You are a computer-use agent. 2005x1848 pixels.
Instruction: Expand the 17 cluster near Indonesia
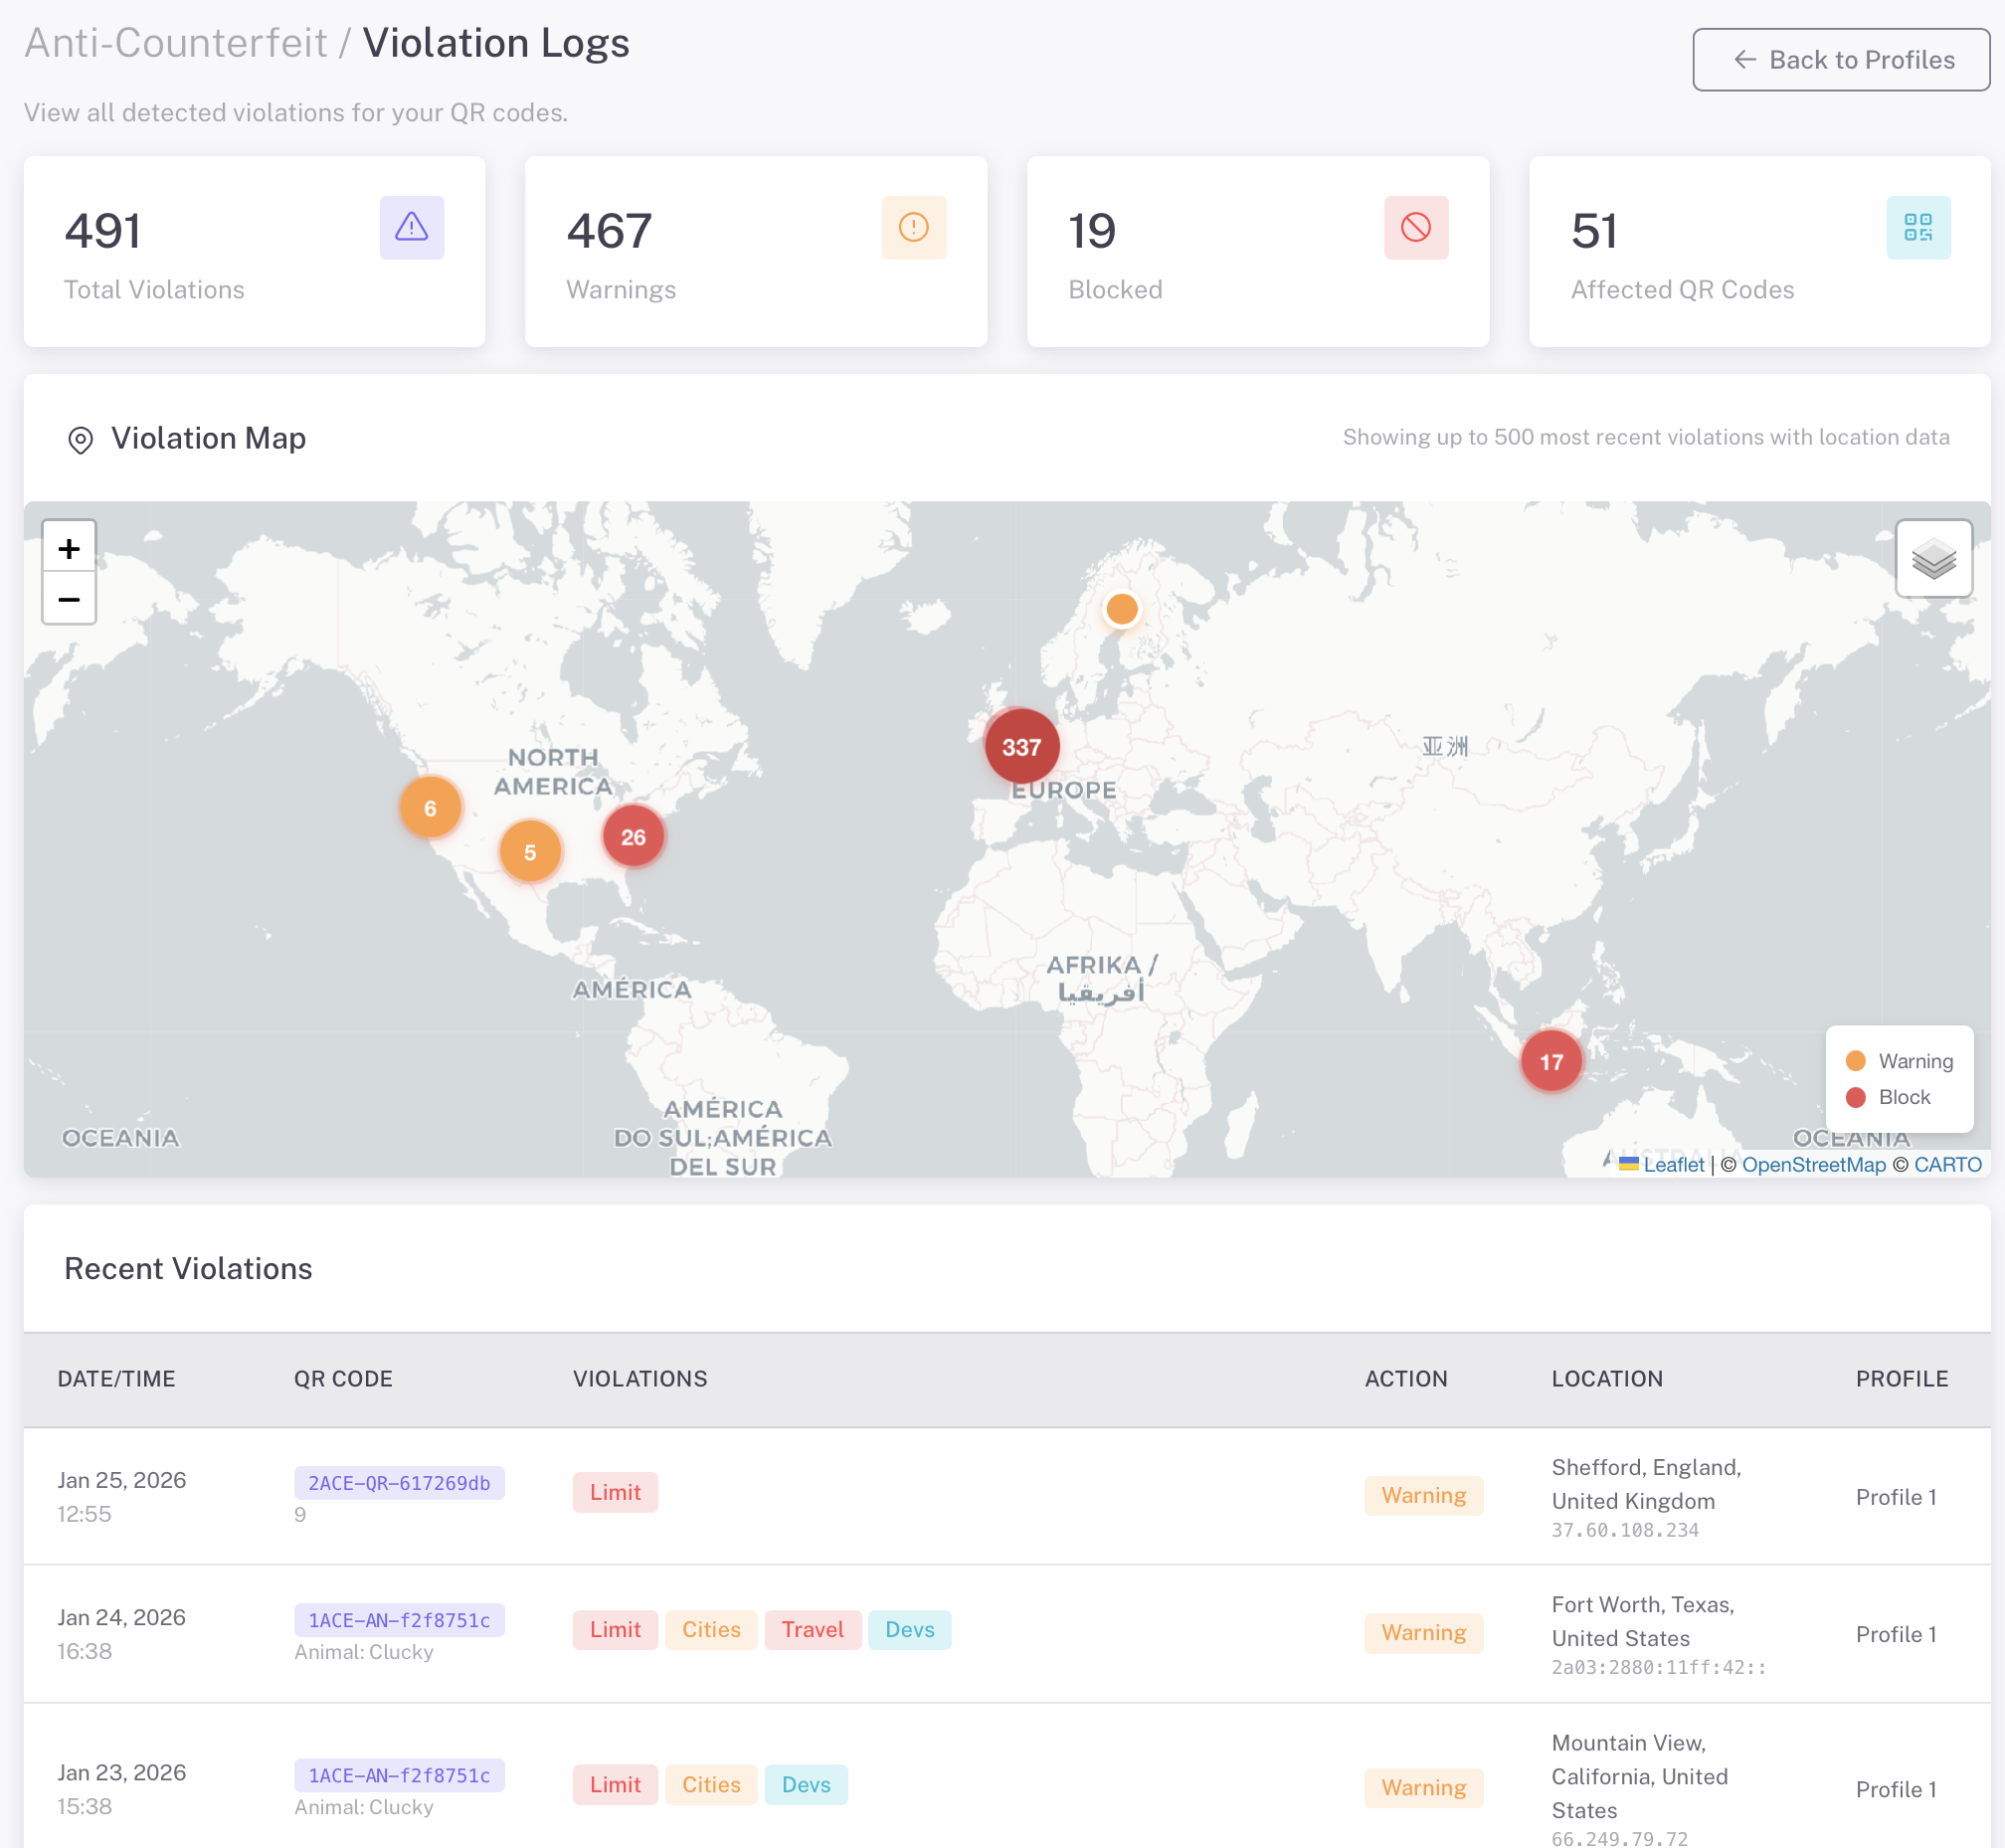pyautogui.click(x=1550, y=1062)
